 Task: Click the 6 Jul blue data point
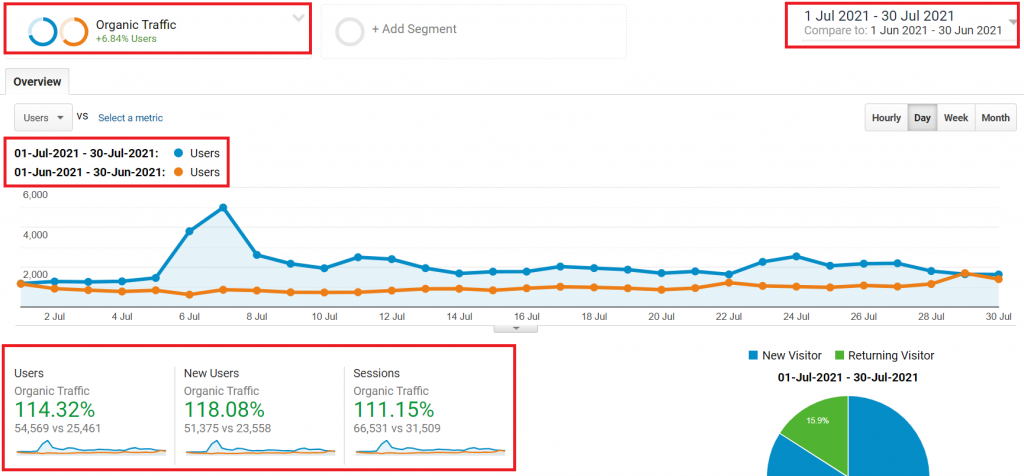tap(189, 231)
